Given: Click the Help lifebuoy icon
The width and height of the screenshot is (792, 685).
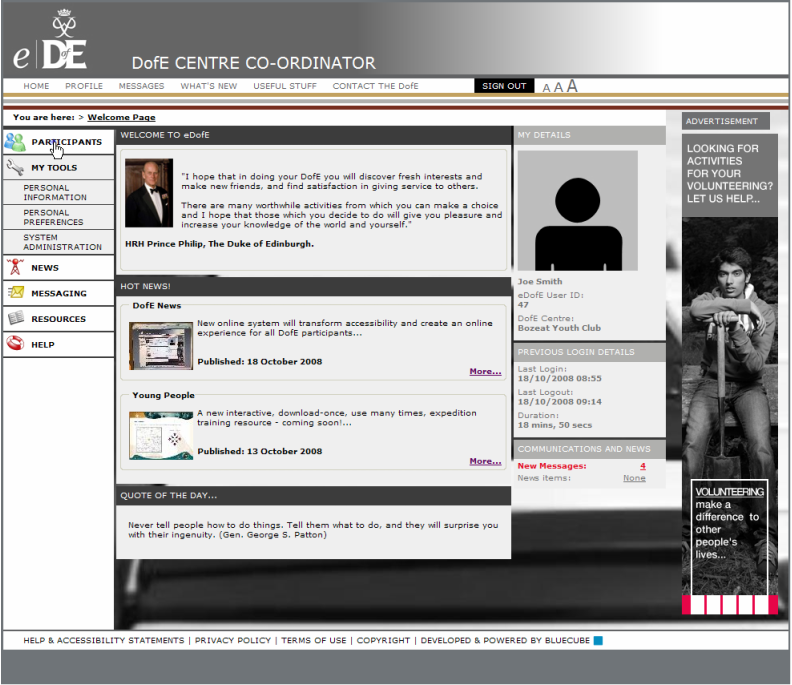Looking at the screenshot, I should click(15, 345).
